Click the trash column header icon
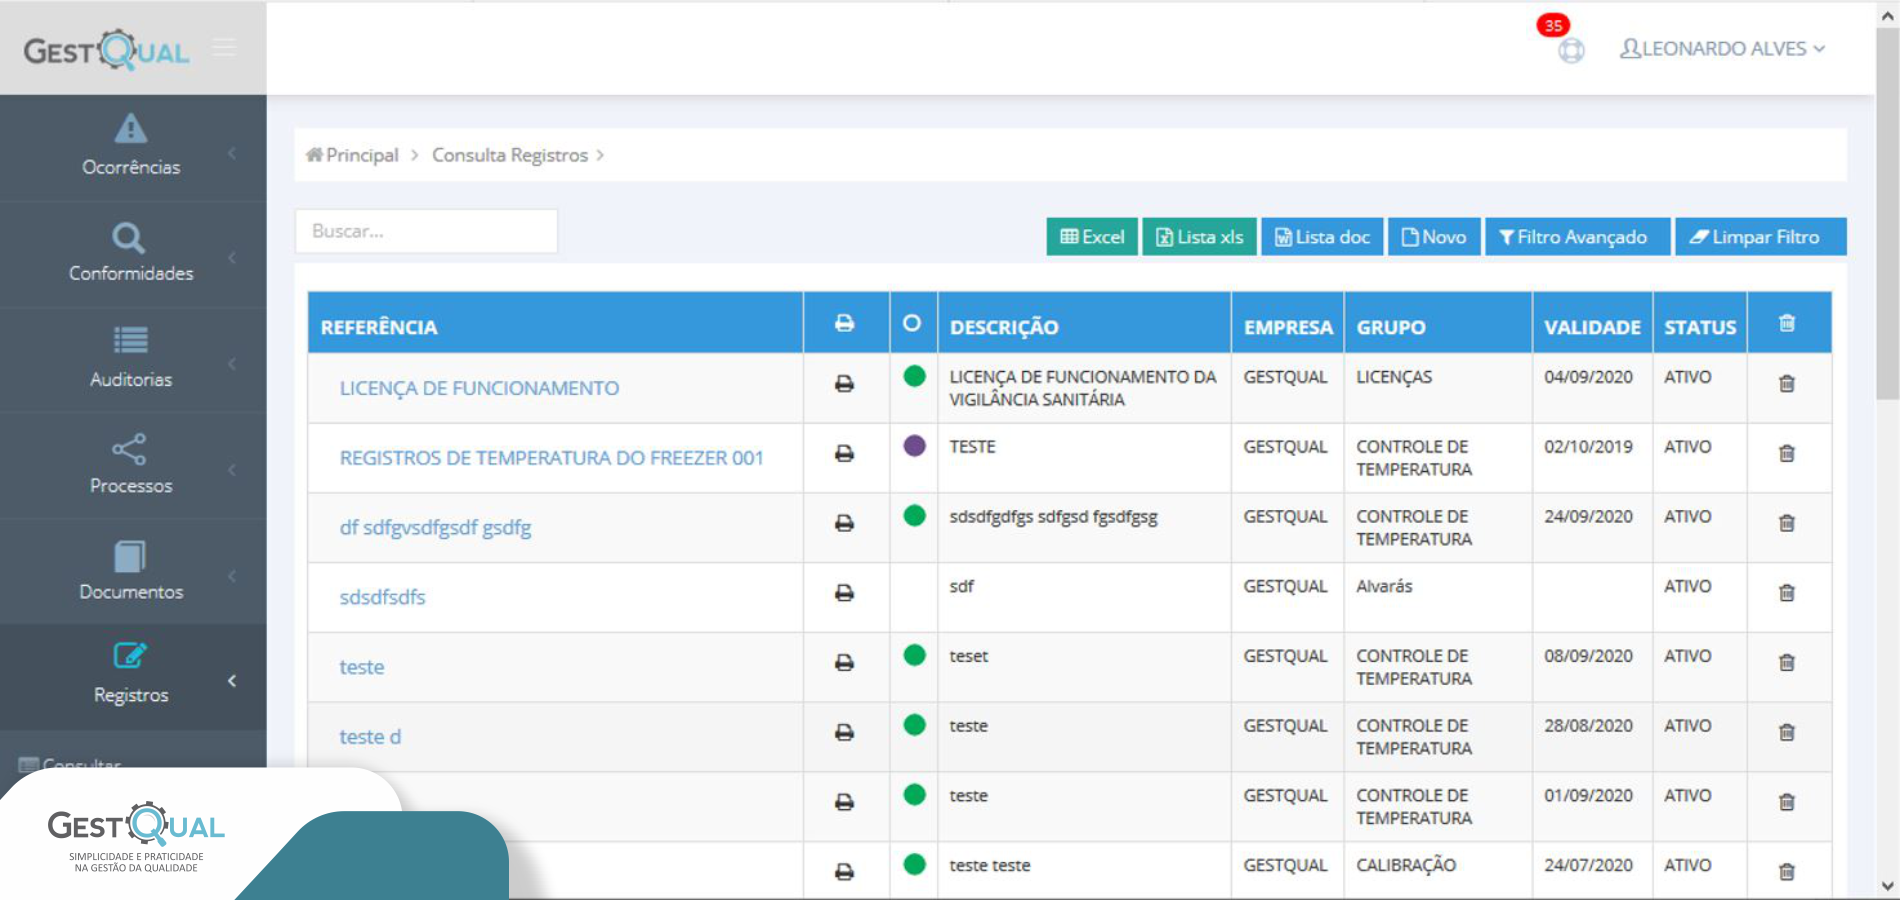This screenshot has height=900, width=1900. click(x=1787, y=323)
